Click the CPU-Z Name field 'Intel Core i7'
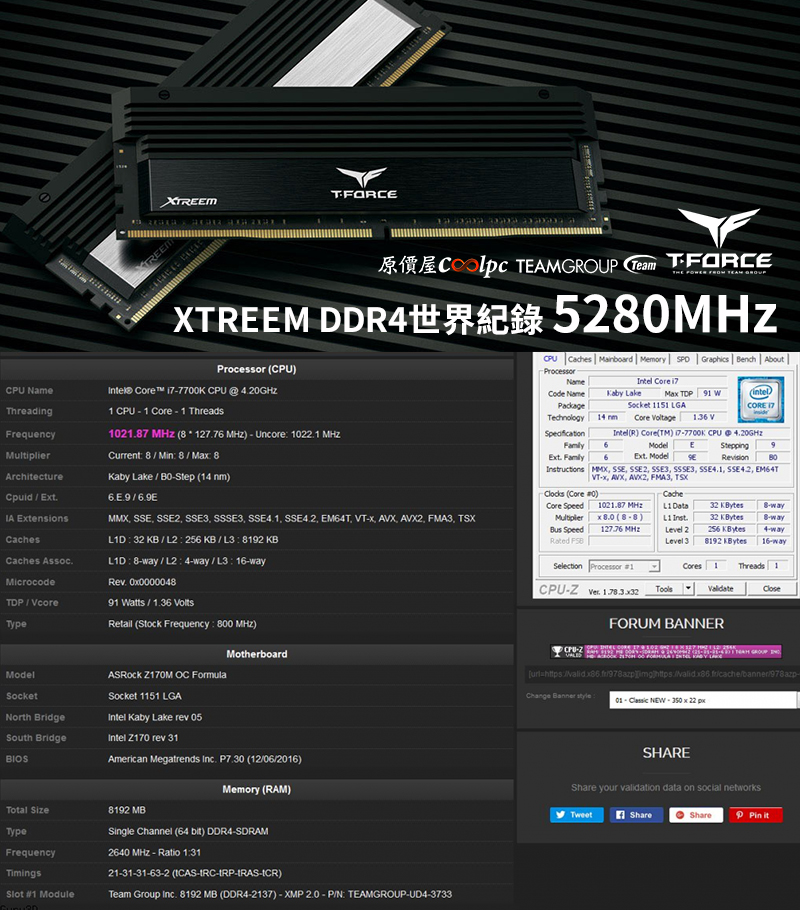The height and width of the screenshot is (910, 800). pos(658,381)
